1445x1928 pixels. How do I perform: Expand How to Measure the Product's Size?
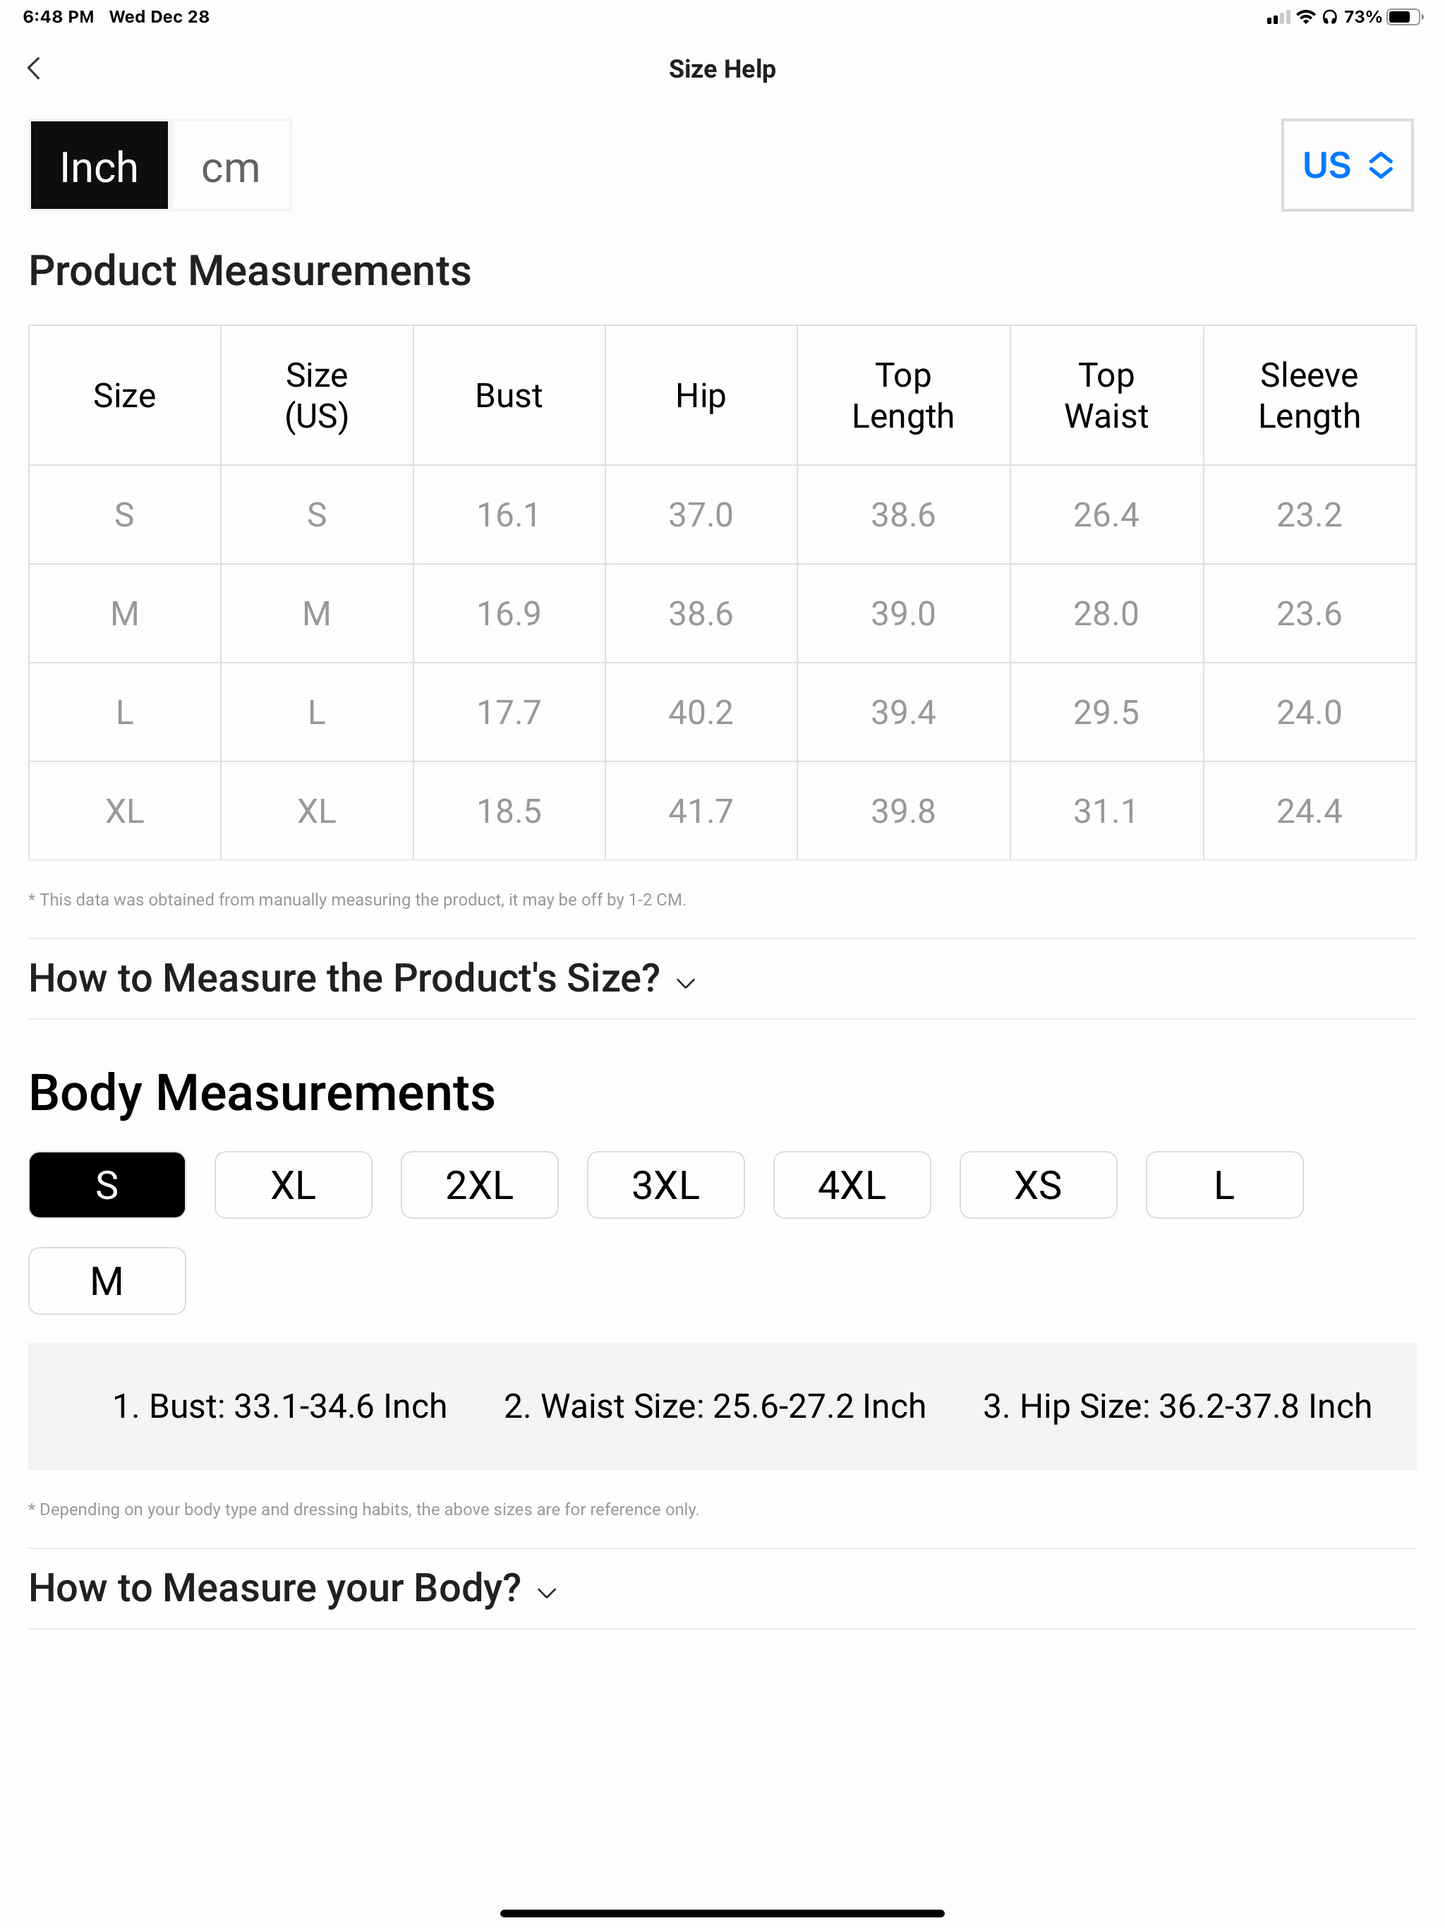(x=362, y=979)
